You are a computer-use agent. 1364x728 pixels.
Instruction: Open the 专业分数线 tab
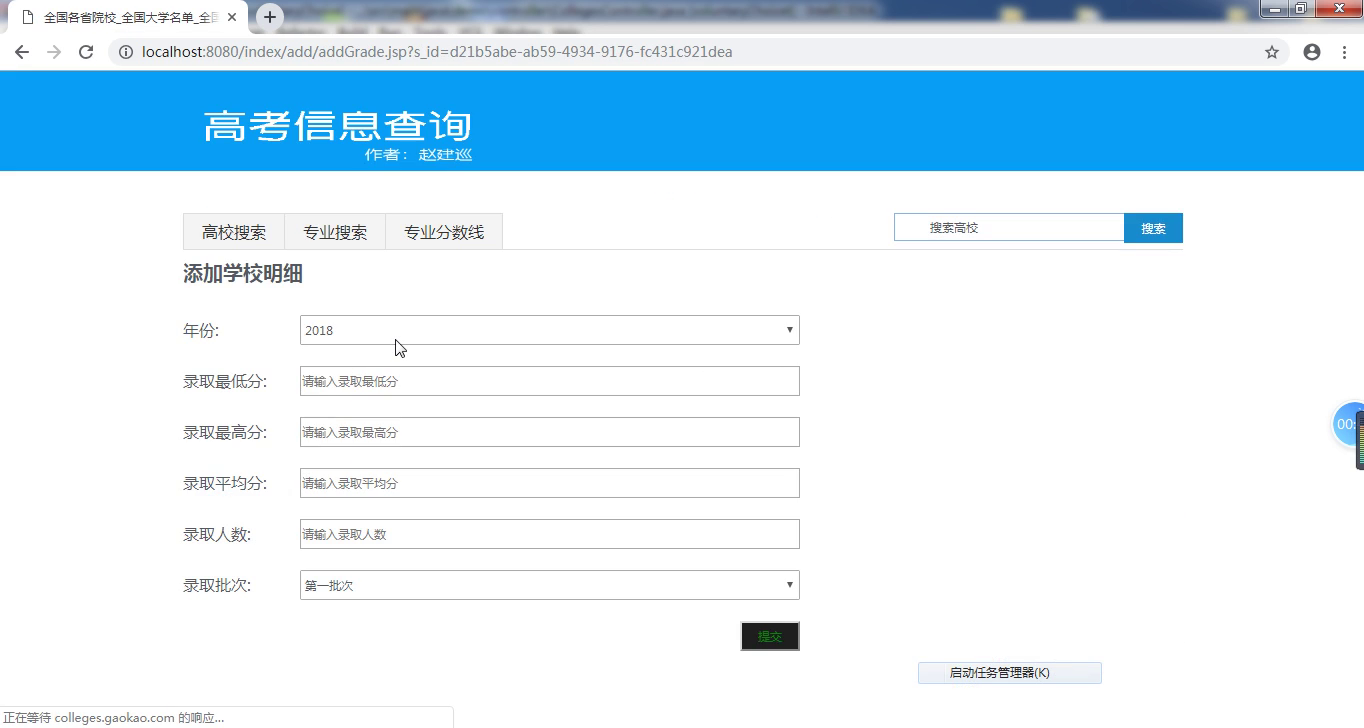pyautogui.click(x=444, y=232)
